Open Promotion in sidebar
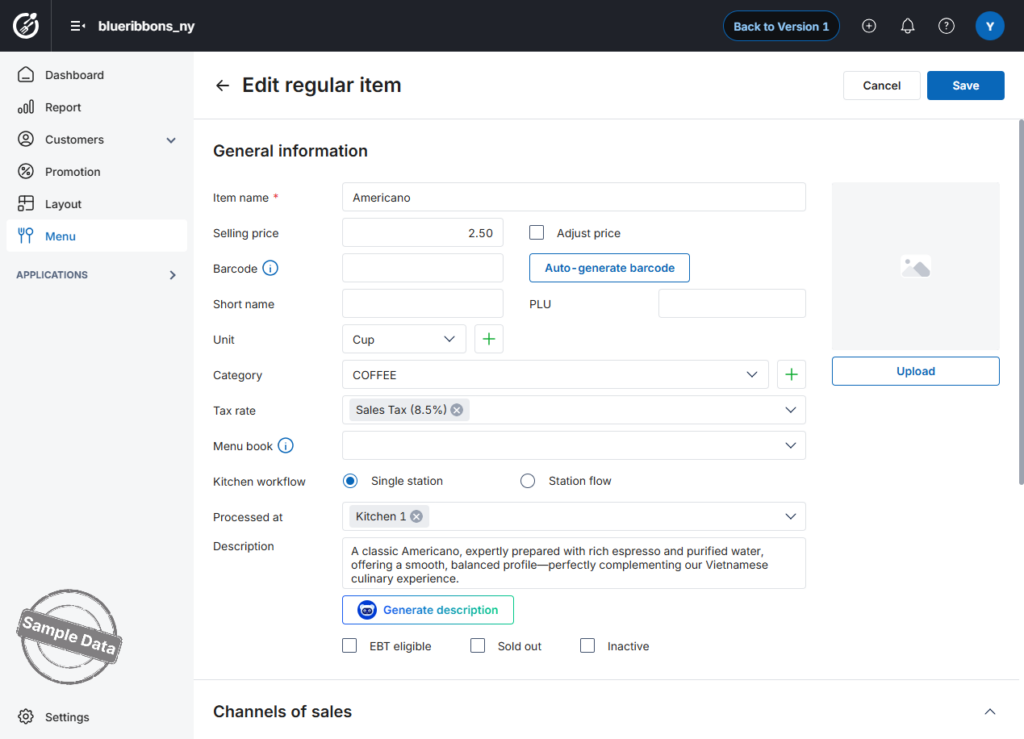 [x=97, y=172]
